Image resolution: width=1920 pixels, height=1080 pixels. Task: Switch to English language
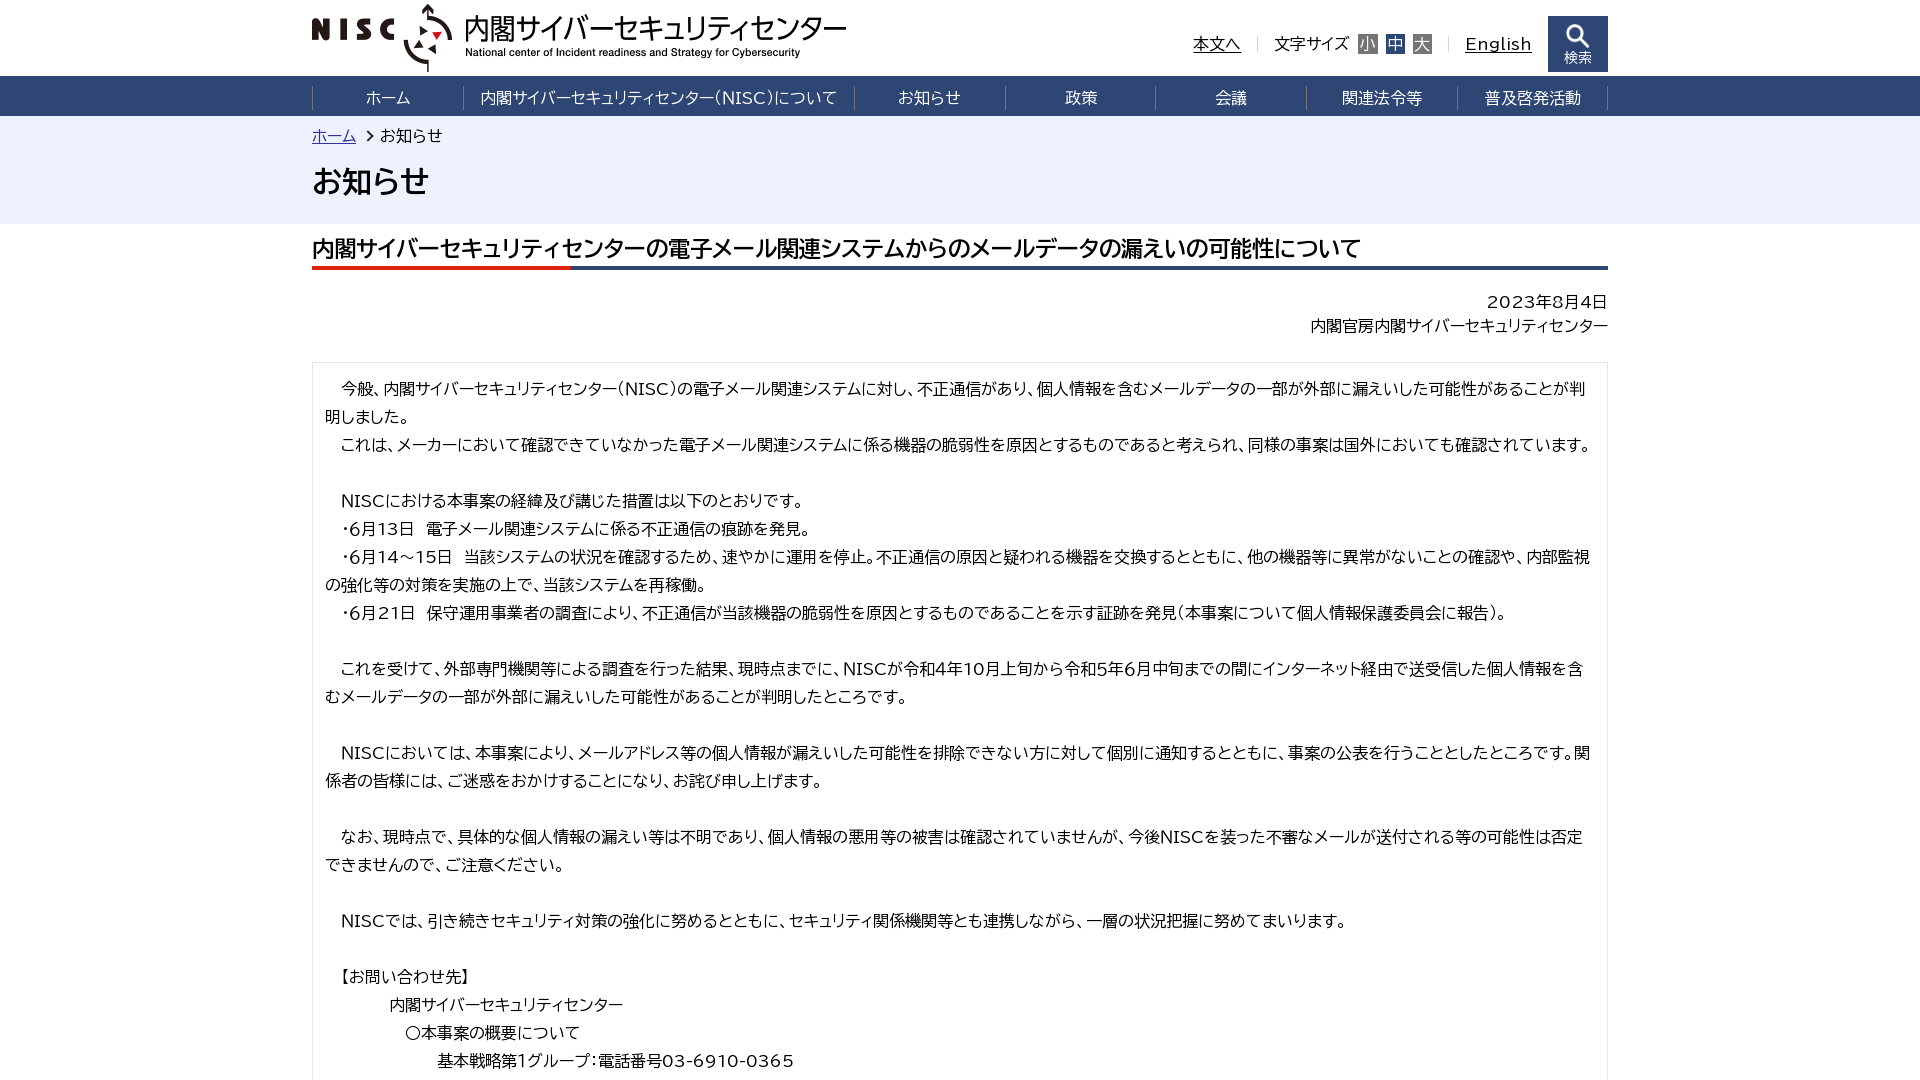tap(1498, 44)
